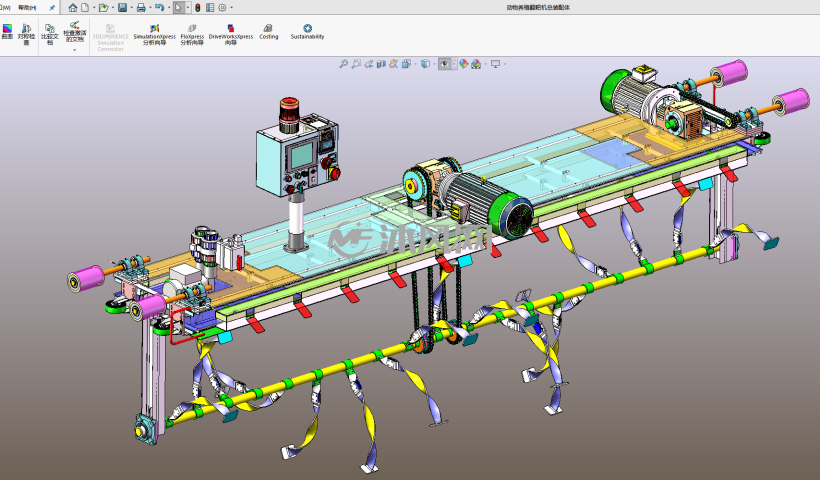Click Previous View icon
The height and width of the screenshot is (480, 820).
tap(369, 64)
